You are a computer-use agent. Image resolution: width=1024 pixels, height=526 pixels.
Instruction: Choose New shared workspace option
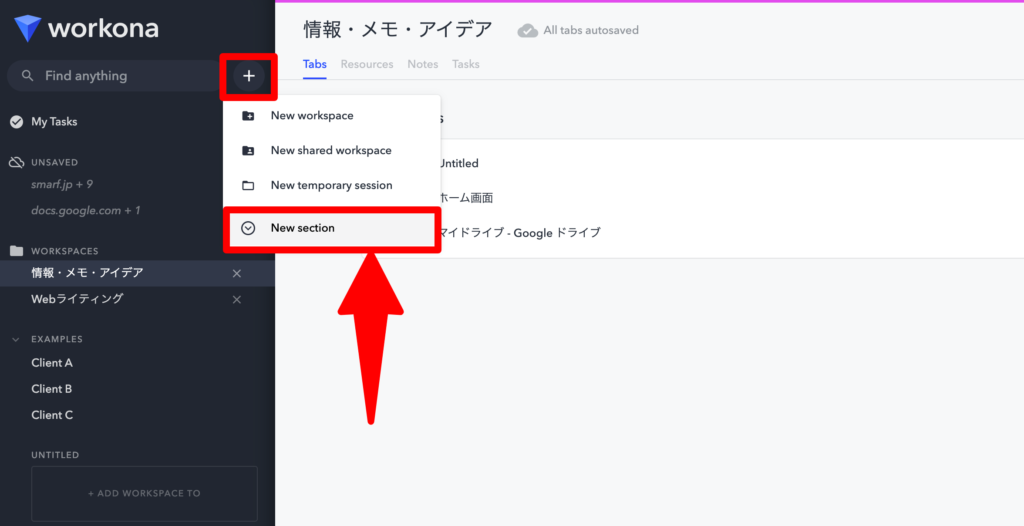click(332, 150)
